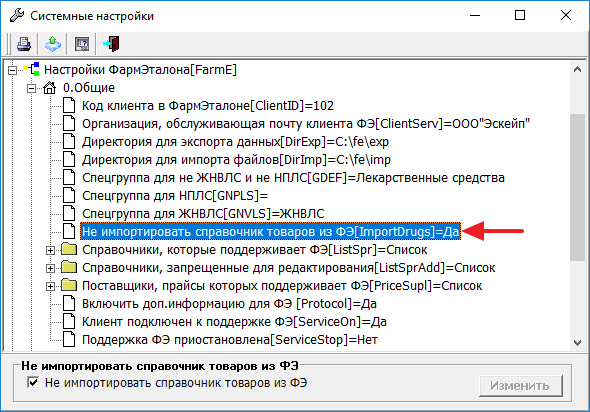Select highlighted ImportDrugs=Да setting row
This screenshot has height=412, width=590.
[x=270, y=231]
